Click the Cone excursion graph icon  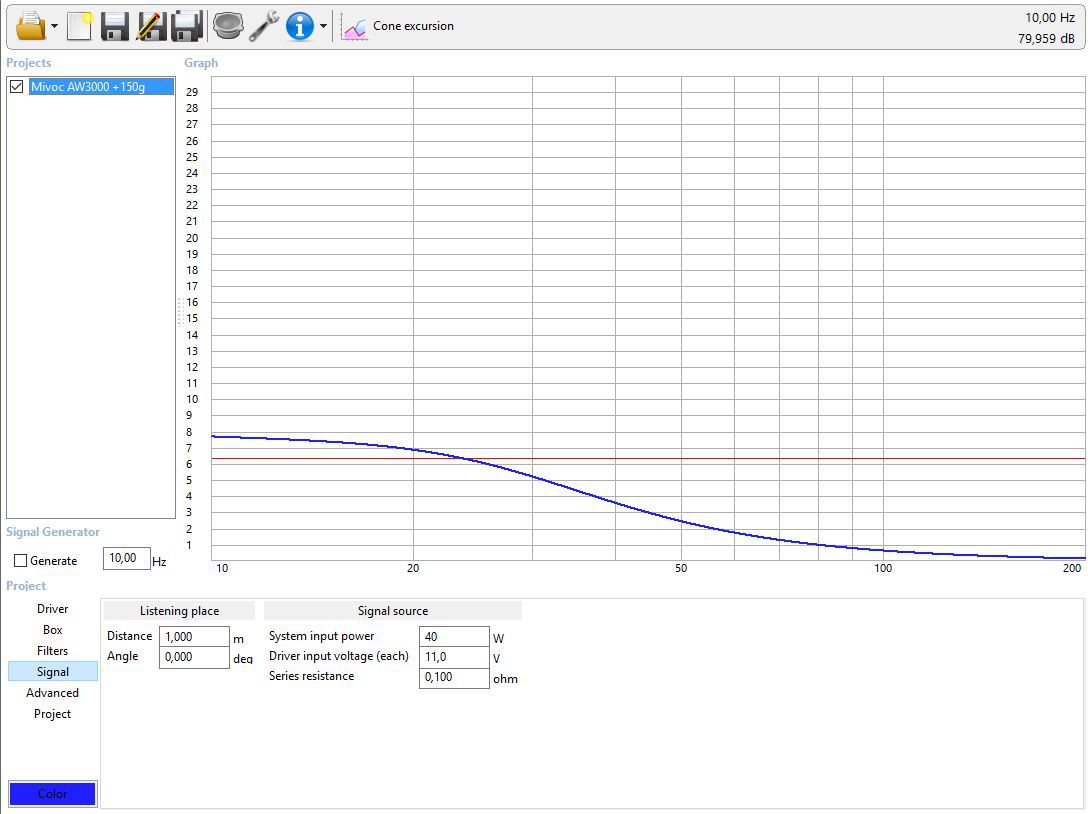[354, 27]
